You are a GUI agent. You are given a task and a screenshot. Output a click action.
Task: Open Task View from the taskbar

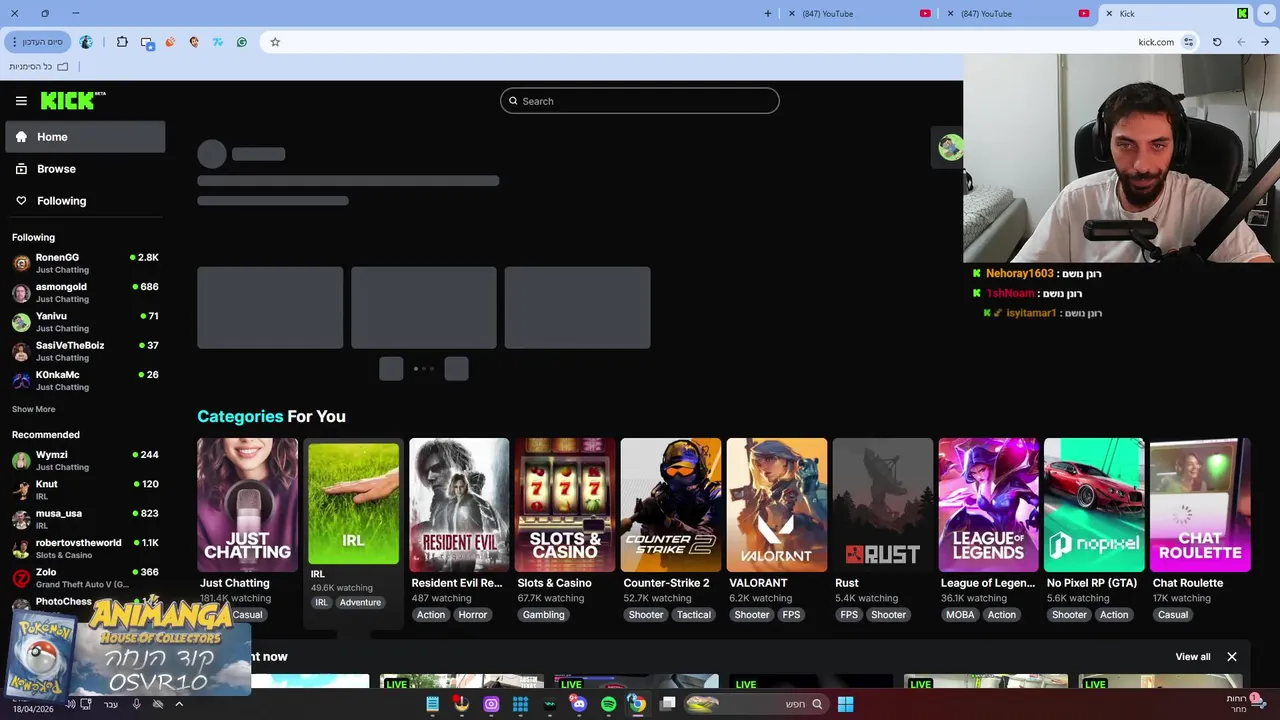click(x=667, y=704)
